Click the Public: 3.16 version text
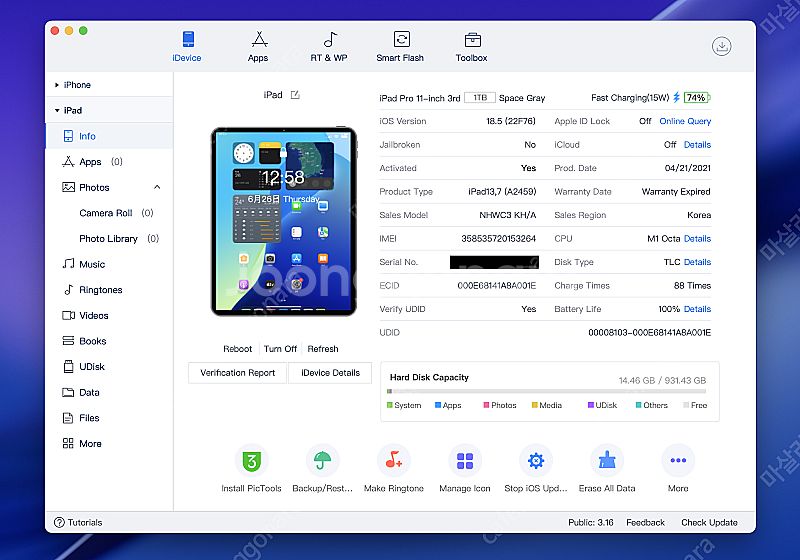The height and width of the screenshot is (560, 800). [591, 522]
